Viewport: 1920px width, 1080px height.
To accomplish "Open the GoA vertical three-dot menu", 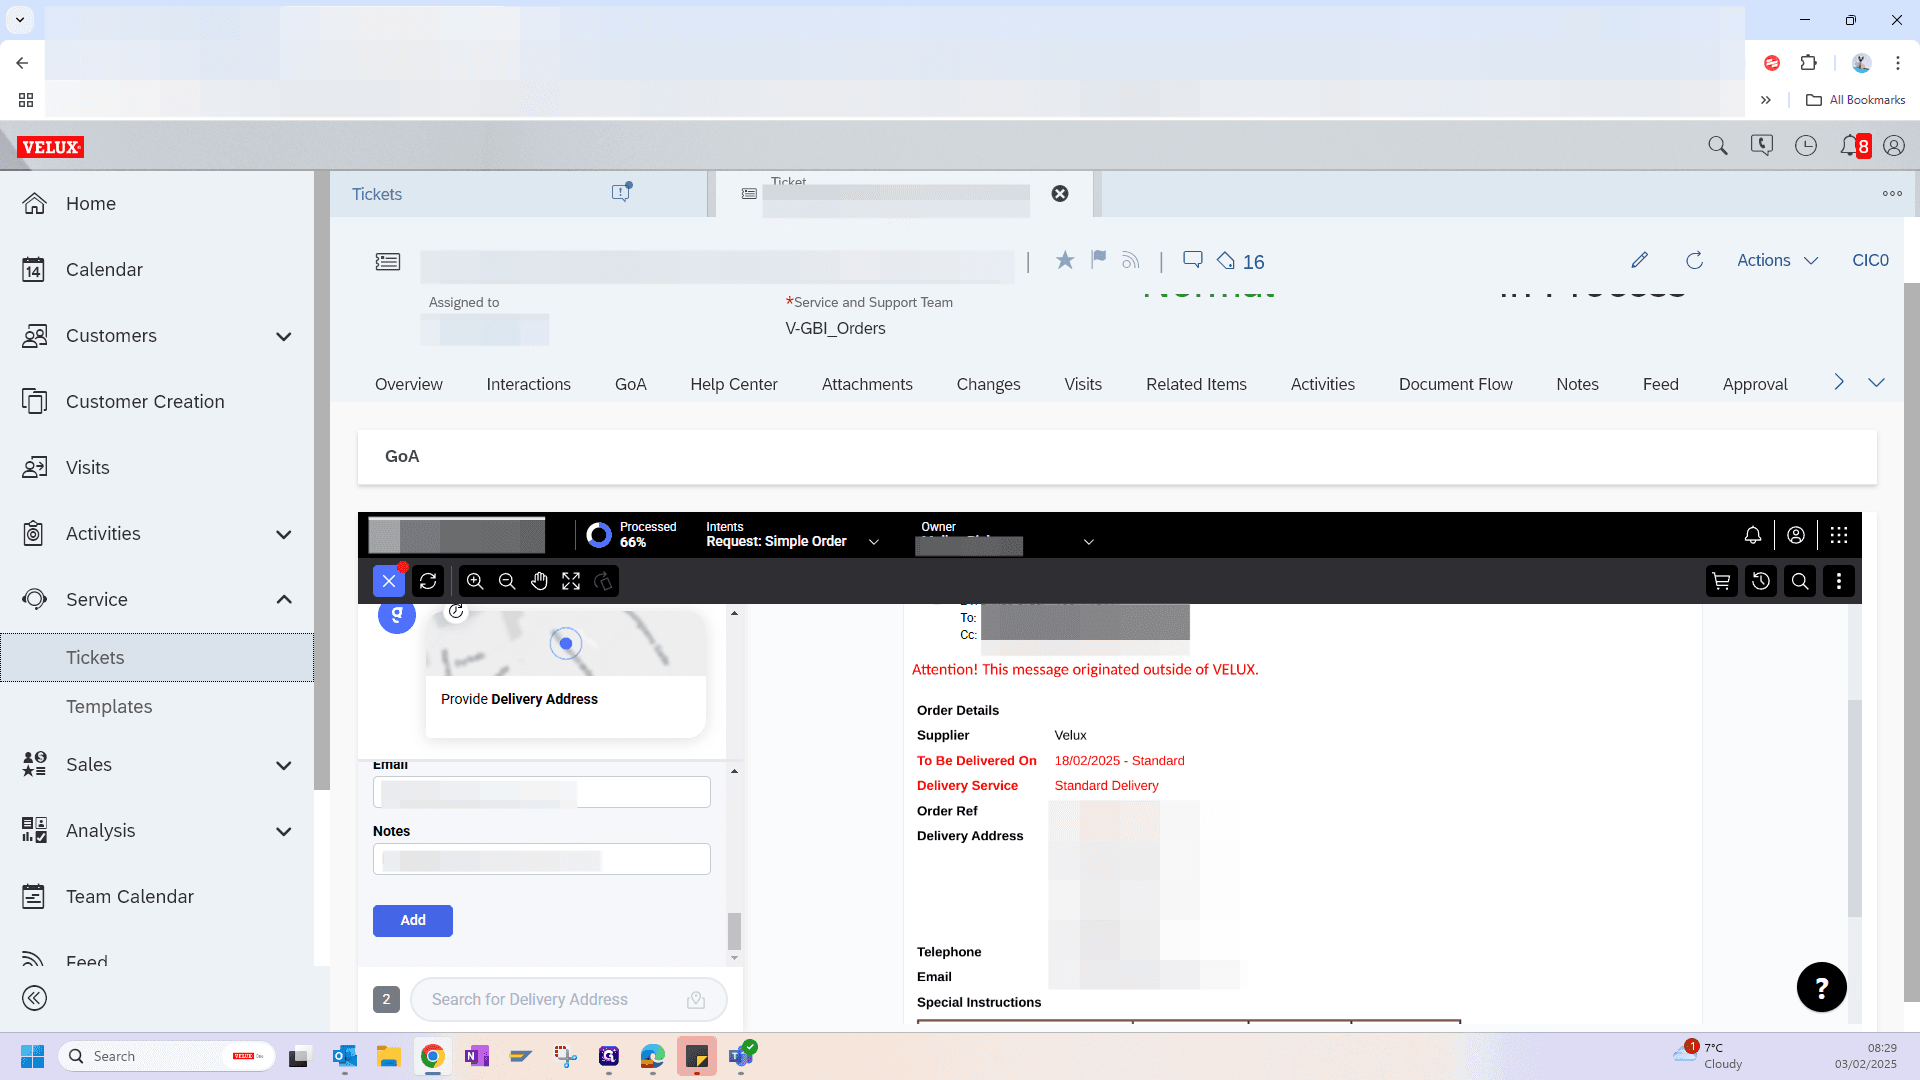I will [1839, 581].
